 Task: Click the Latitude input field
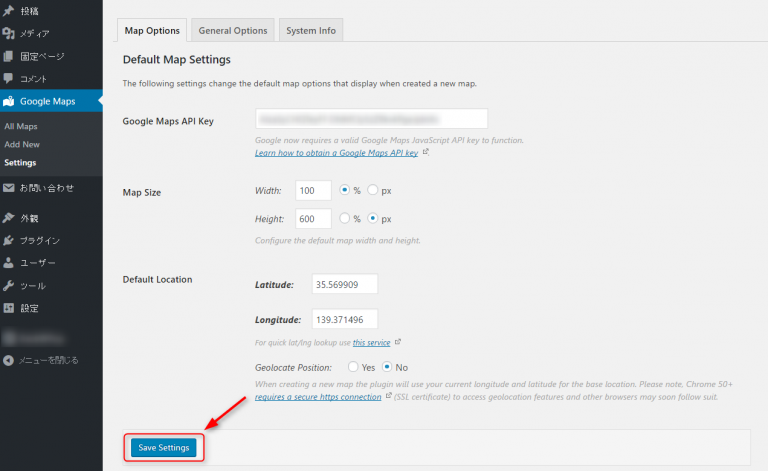pyautogui.click(x=345, y=284)
